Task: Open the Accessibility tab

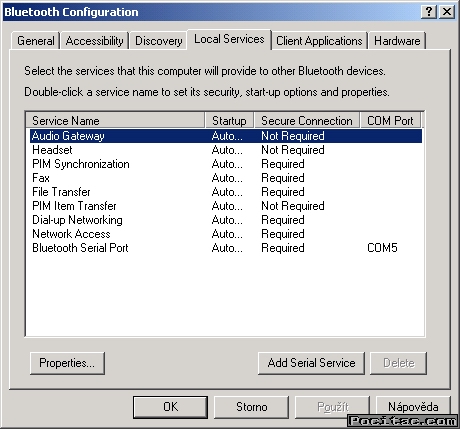Action: coord(94,41)
